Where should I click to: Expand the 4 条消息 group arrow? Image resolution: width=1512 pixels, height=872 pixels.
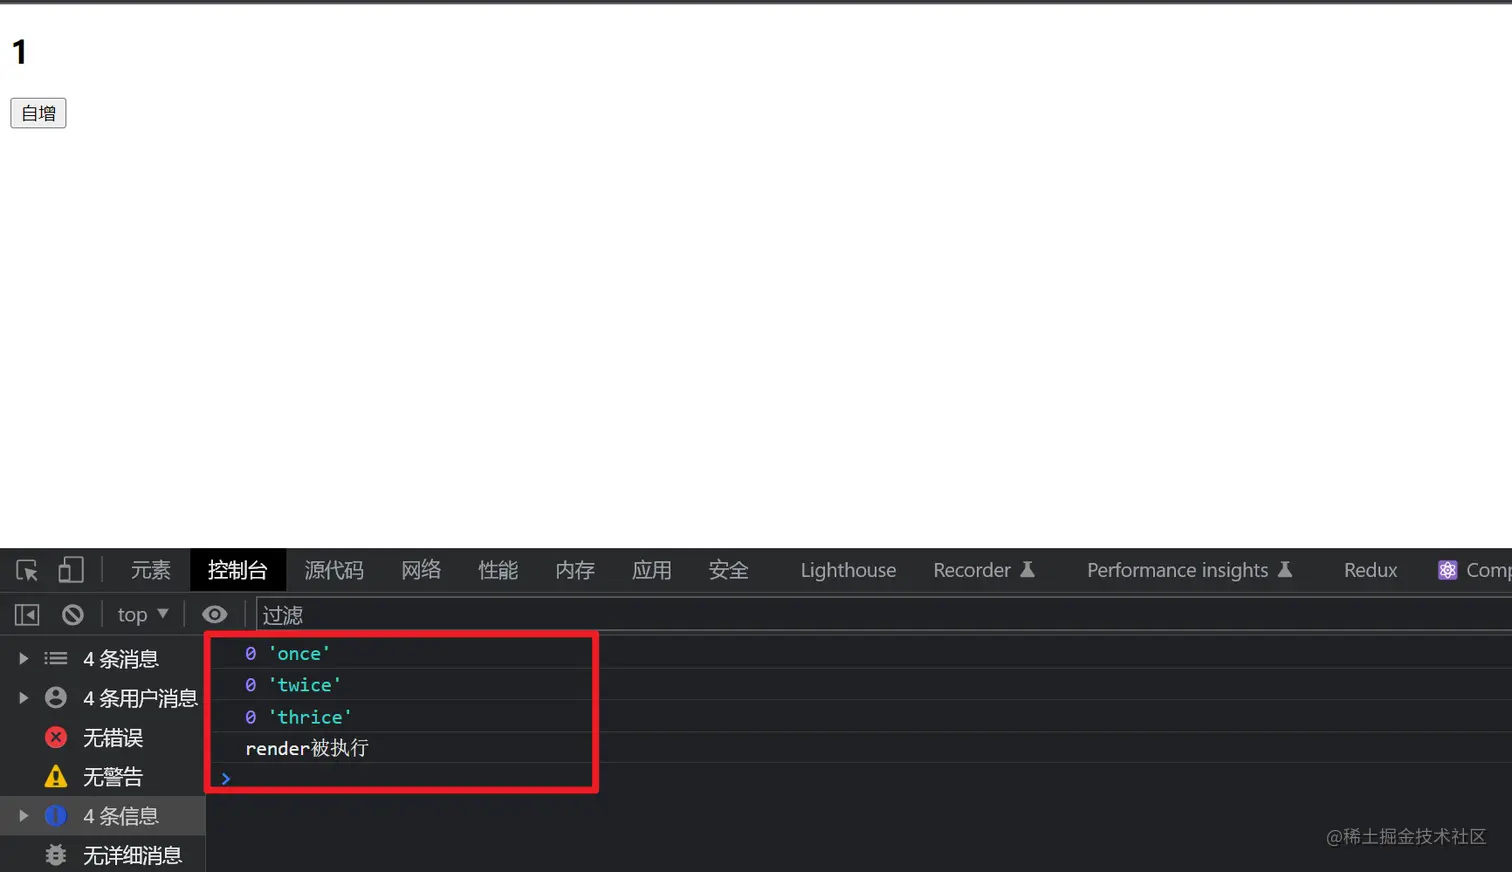click(x=23, y=658)
